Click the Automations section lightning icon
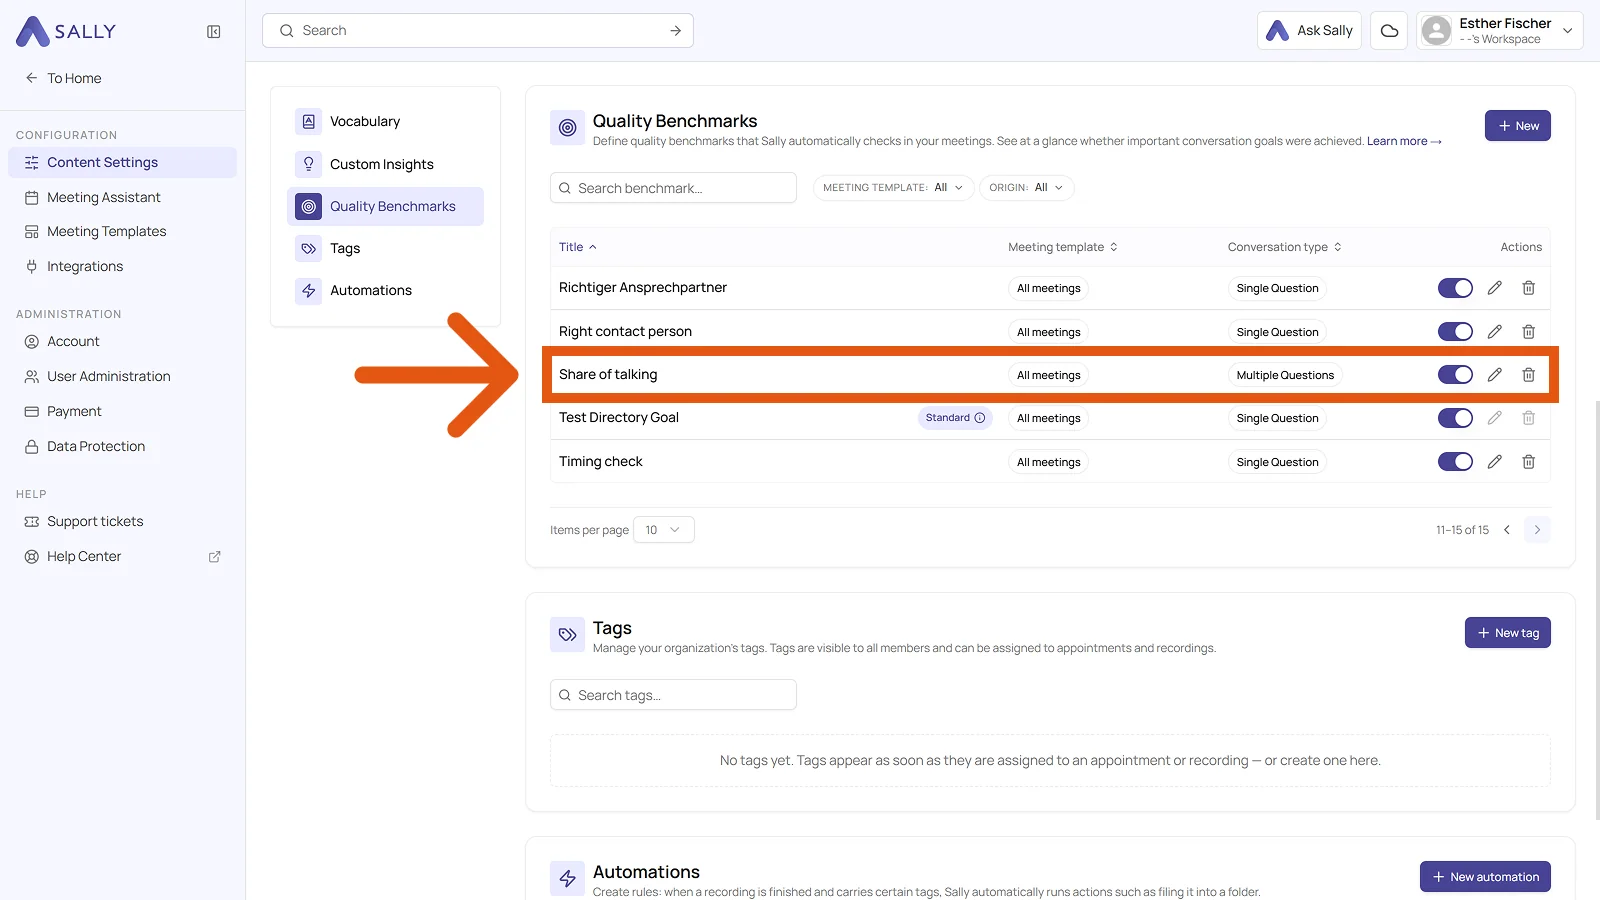 (x=567, y=878)
